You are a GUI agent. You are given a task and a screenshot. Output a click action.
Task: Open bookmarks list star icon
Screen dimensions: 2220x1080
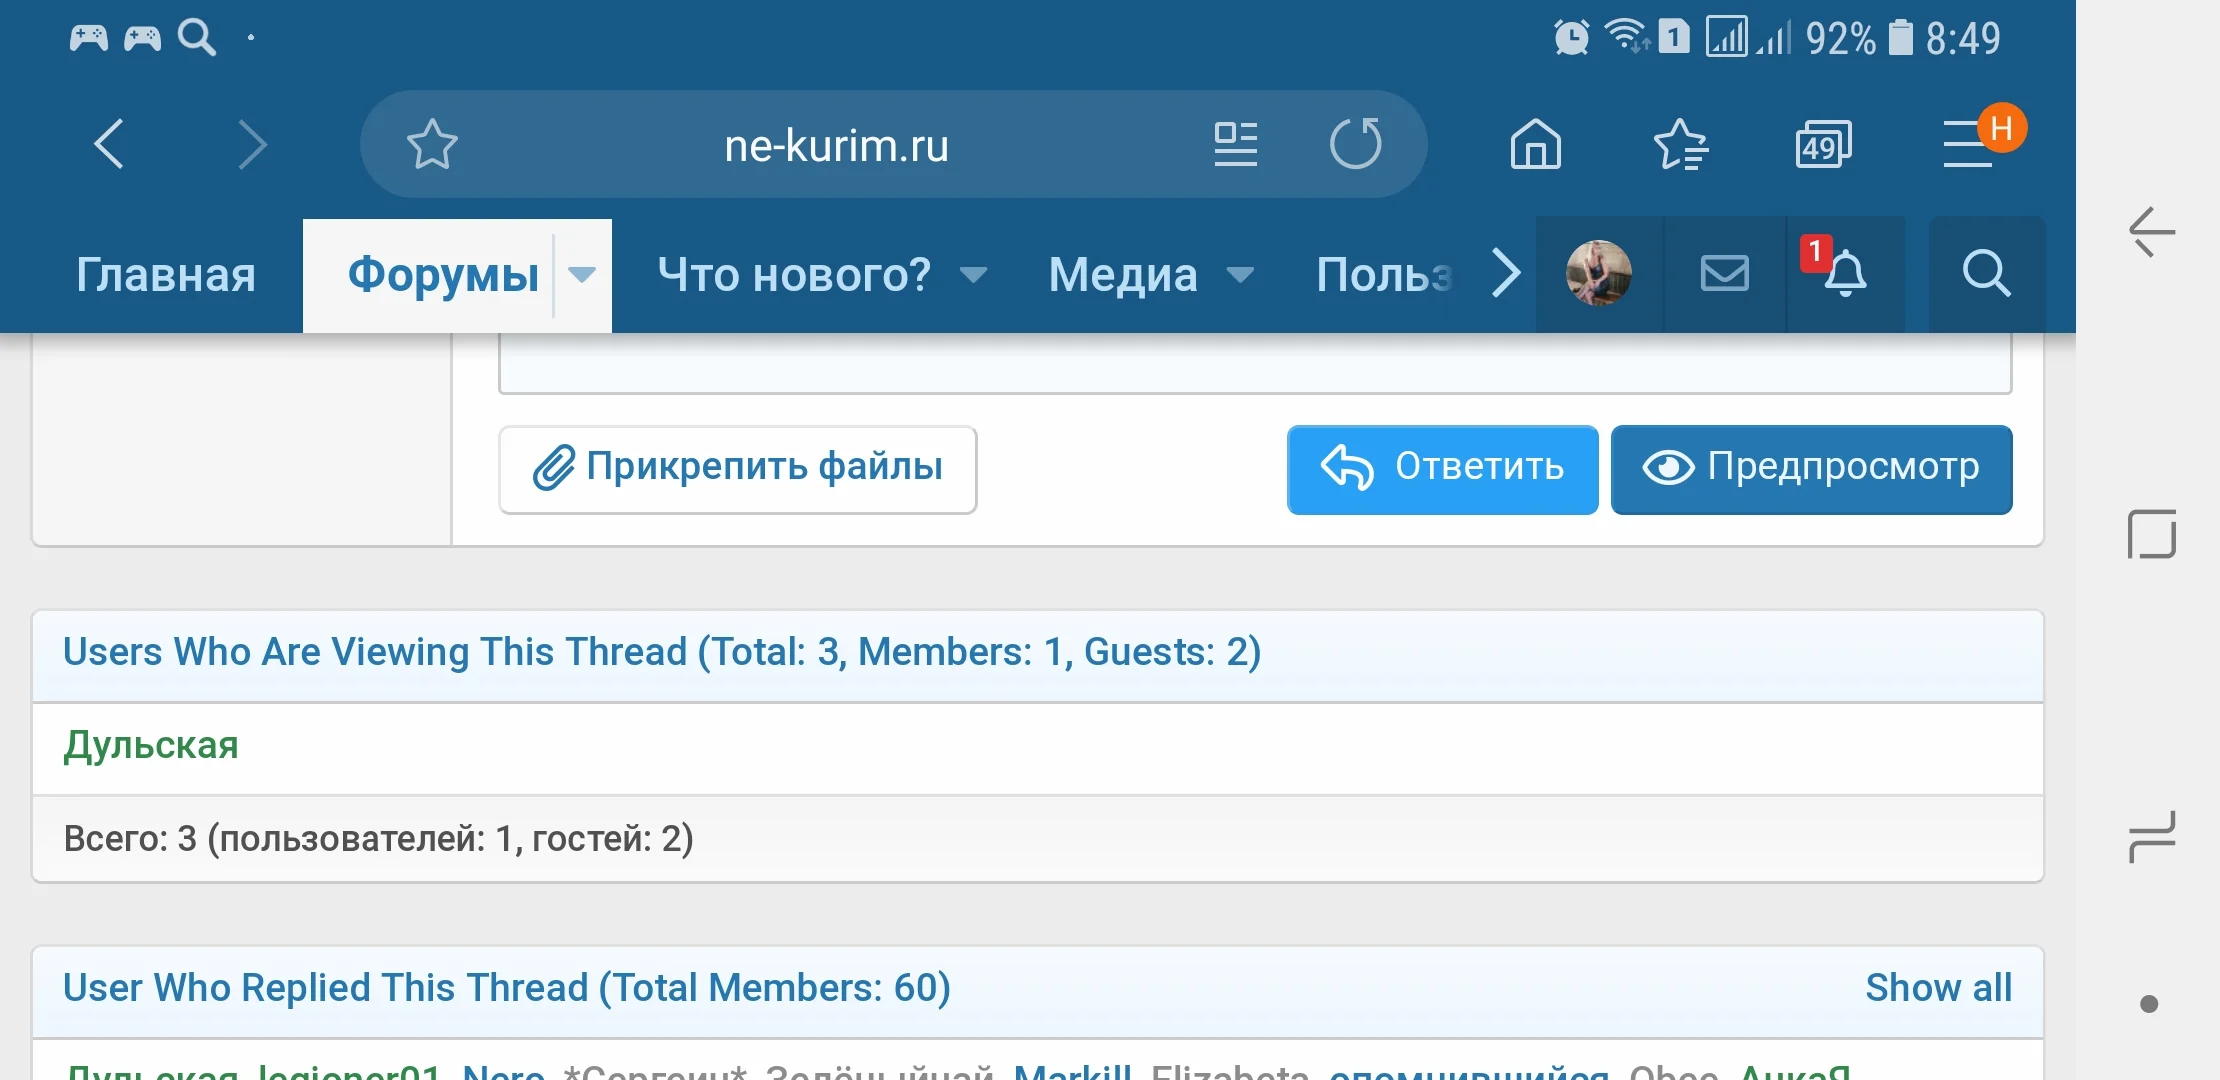point(1680,145)
